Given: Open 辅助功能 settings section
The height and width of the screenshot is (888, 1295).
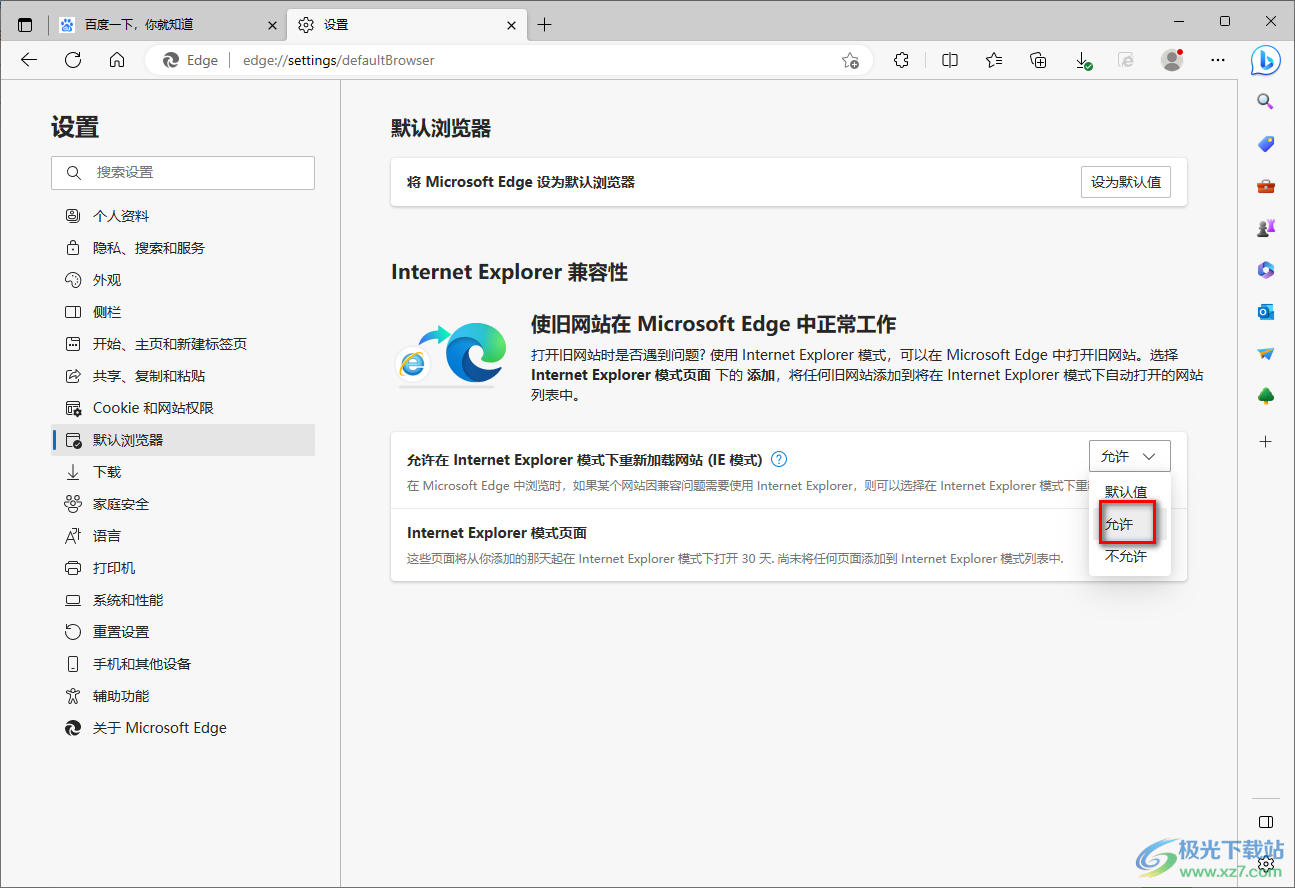Looking at the screenshot, I should point(183,696).
